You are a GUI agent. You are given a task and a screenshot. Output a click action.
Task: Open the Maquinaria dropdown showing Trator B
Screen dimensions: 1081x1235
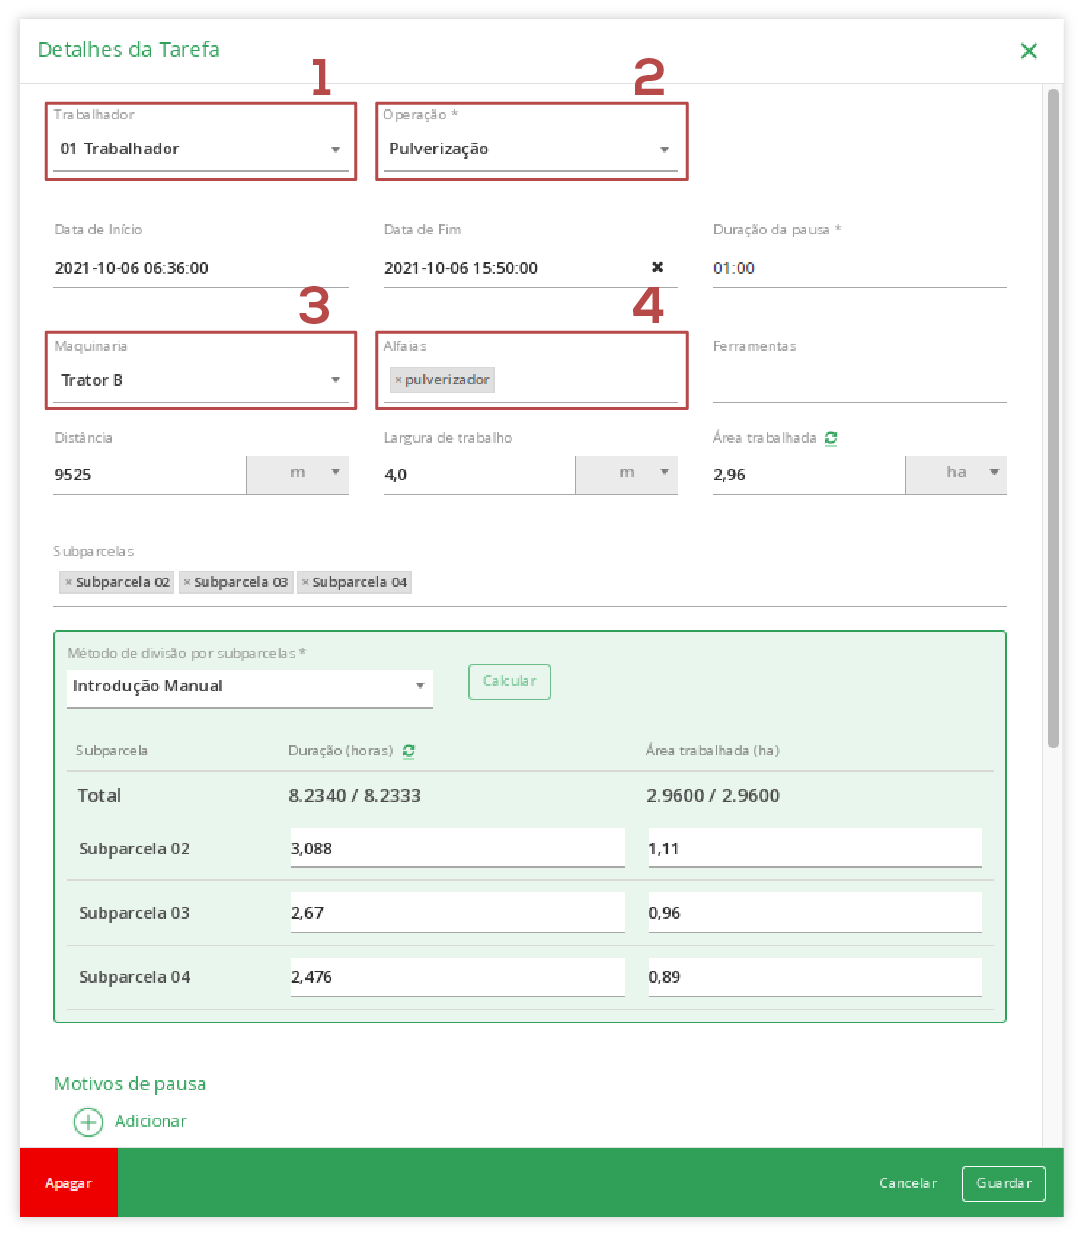click(x=201, y=380)
